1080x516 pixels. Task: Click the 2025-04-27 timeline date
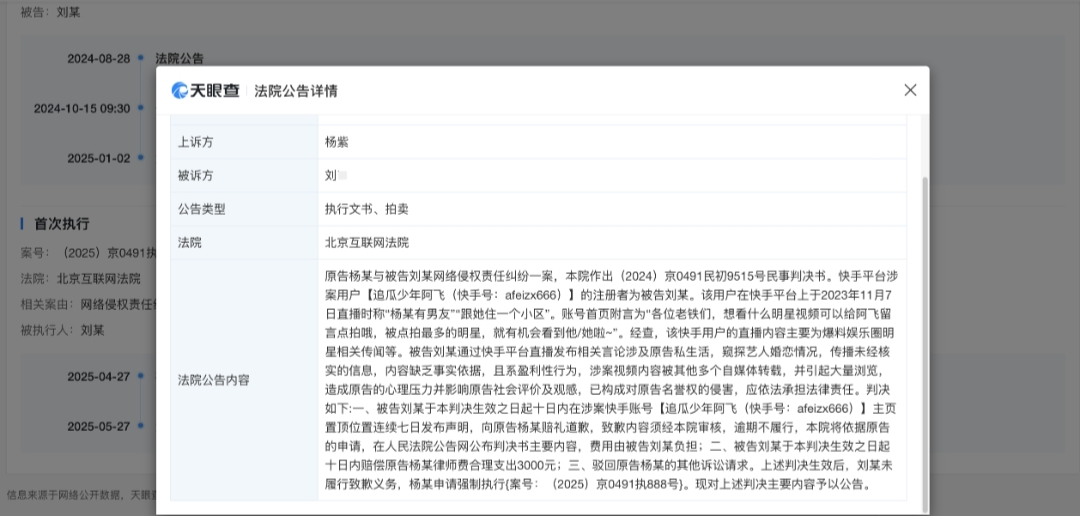click(x=98, y=377)
